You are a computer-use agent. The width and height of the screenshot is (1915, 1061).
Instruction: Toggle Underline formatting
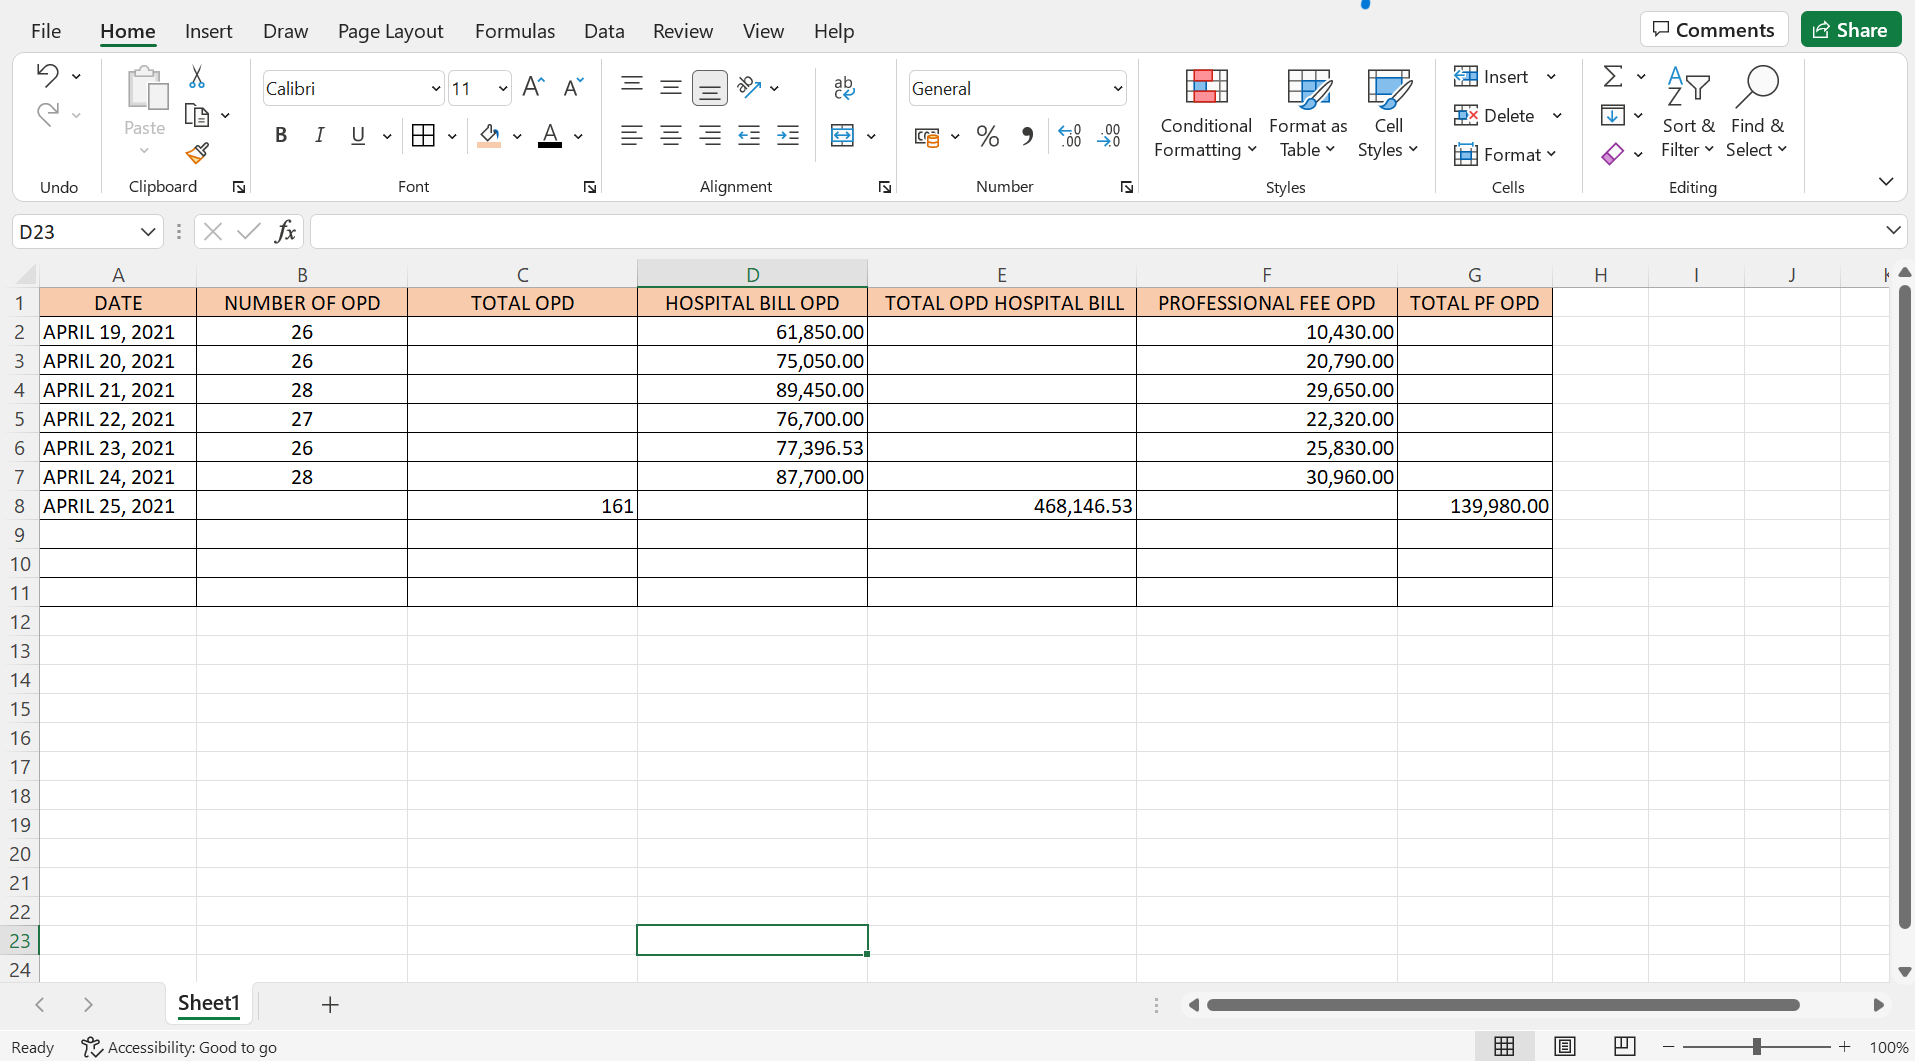(358, 136)
